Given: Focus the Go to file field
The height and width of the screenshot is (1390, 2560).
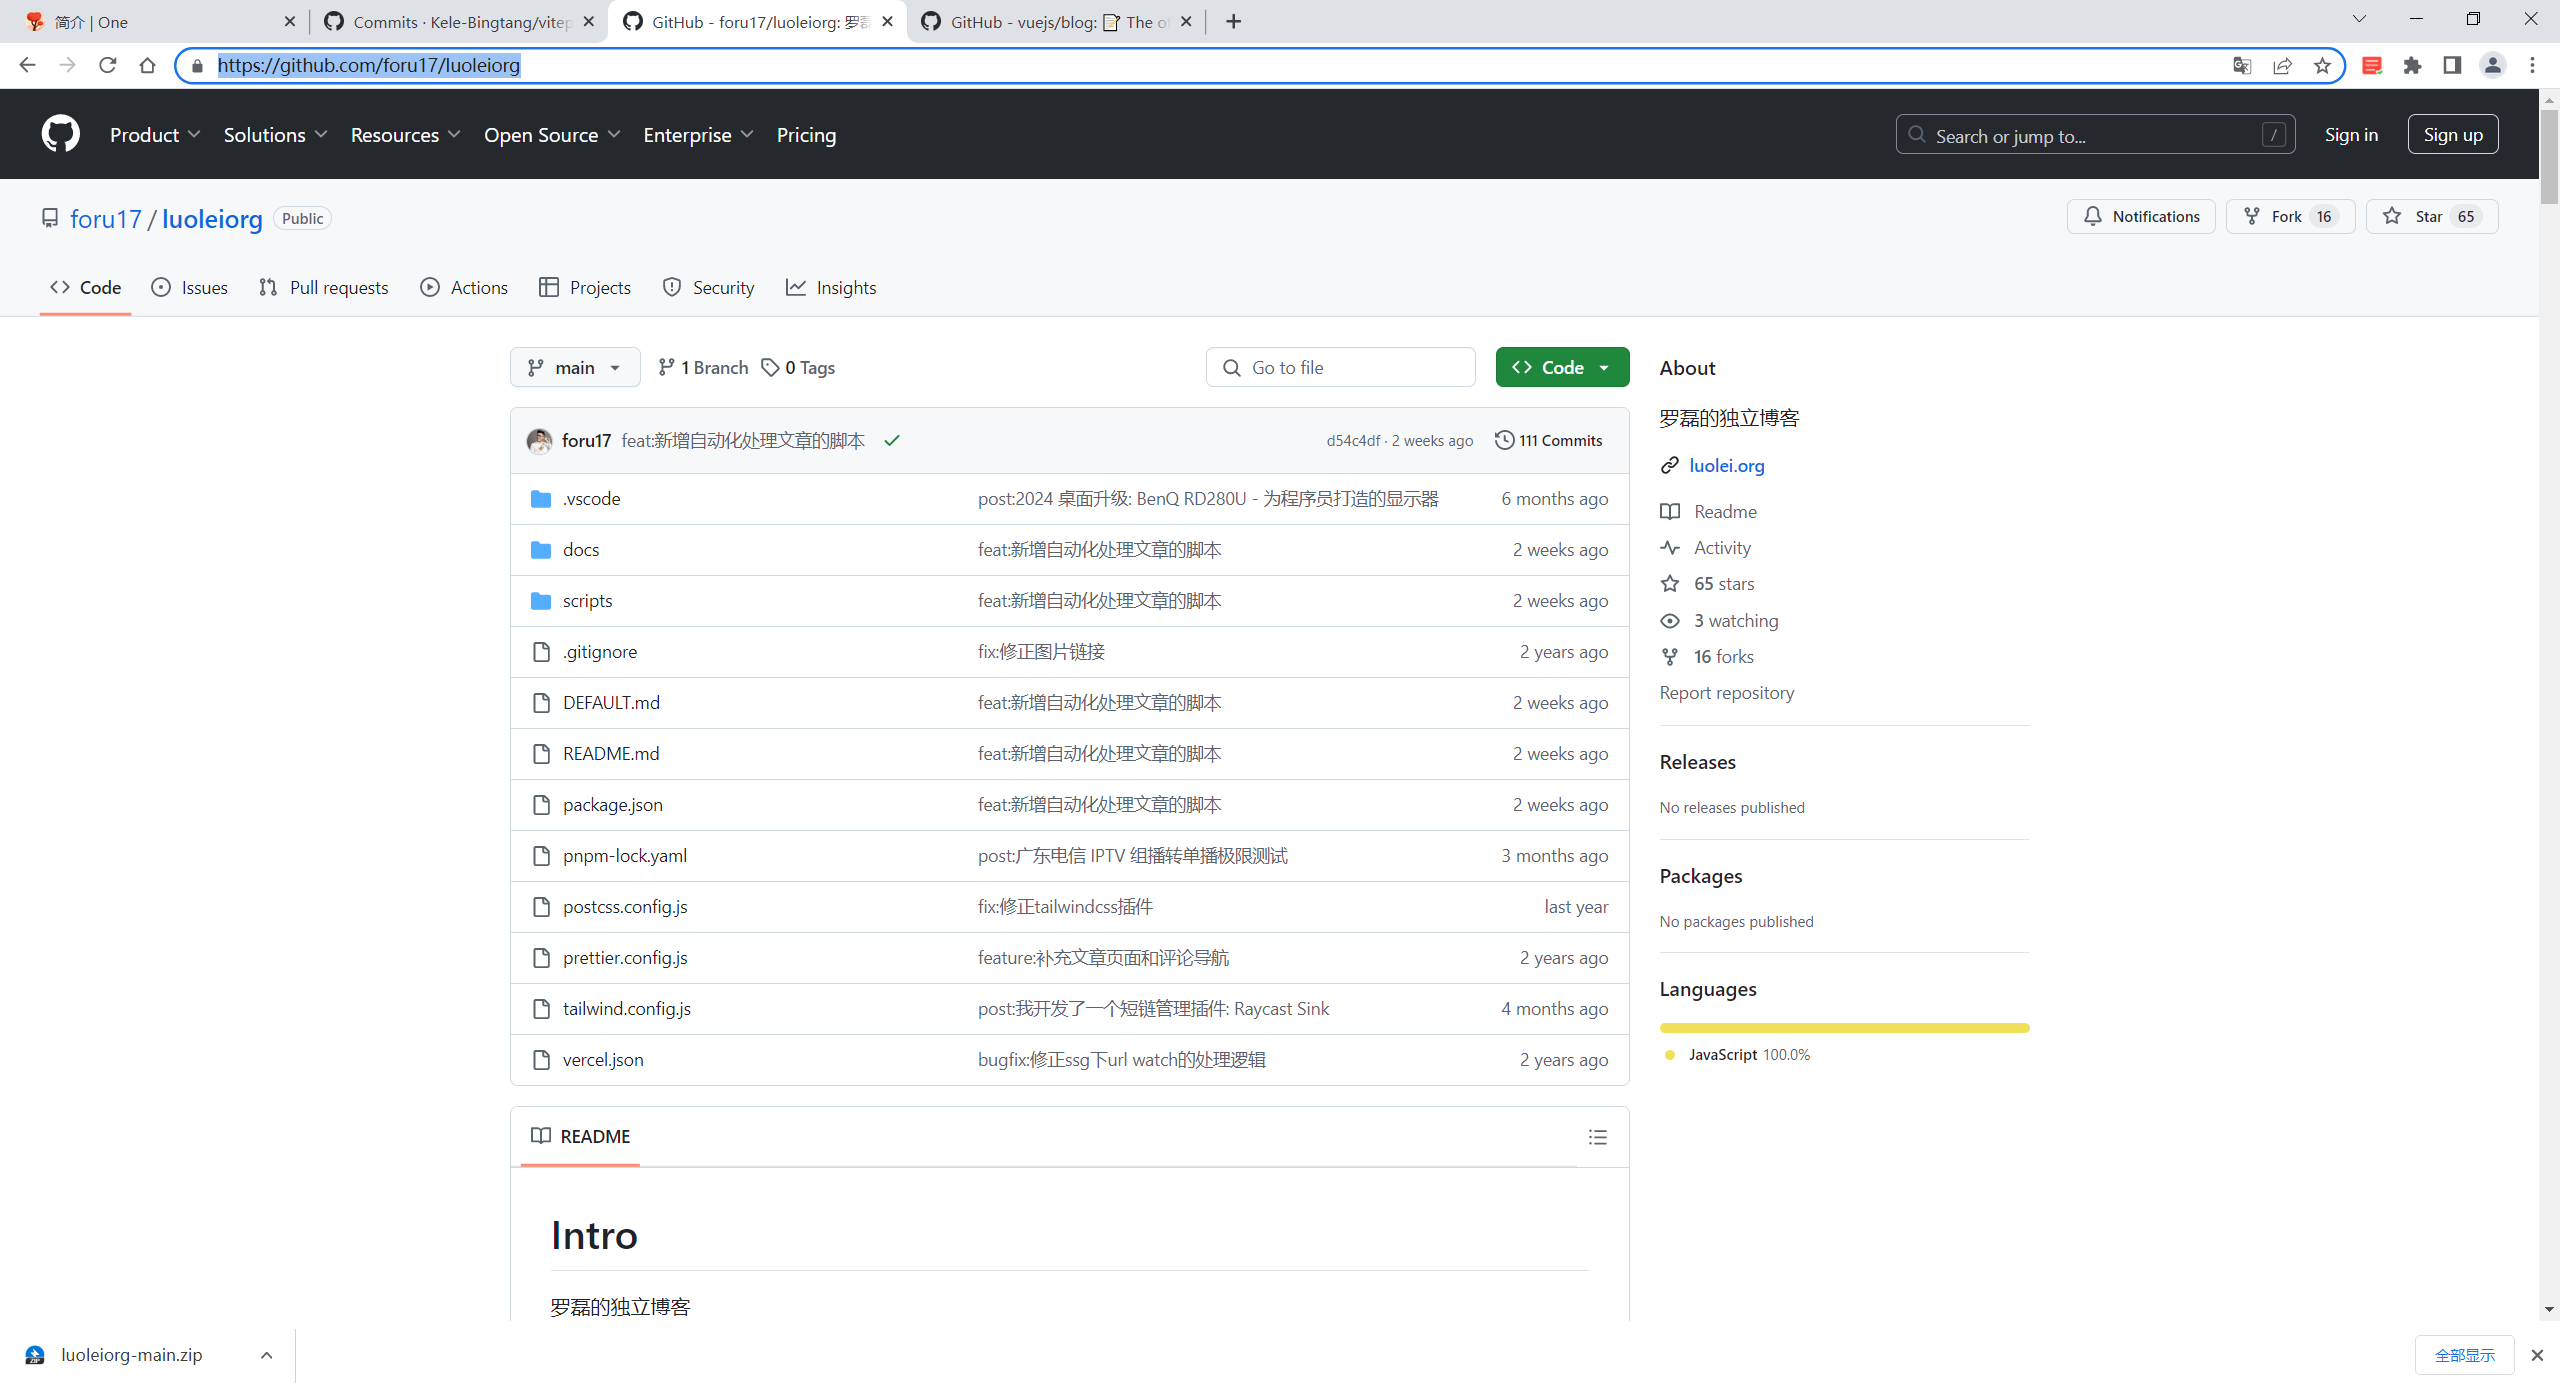Looking at the screenshot, I should click(1340, 367).
